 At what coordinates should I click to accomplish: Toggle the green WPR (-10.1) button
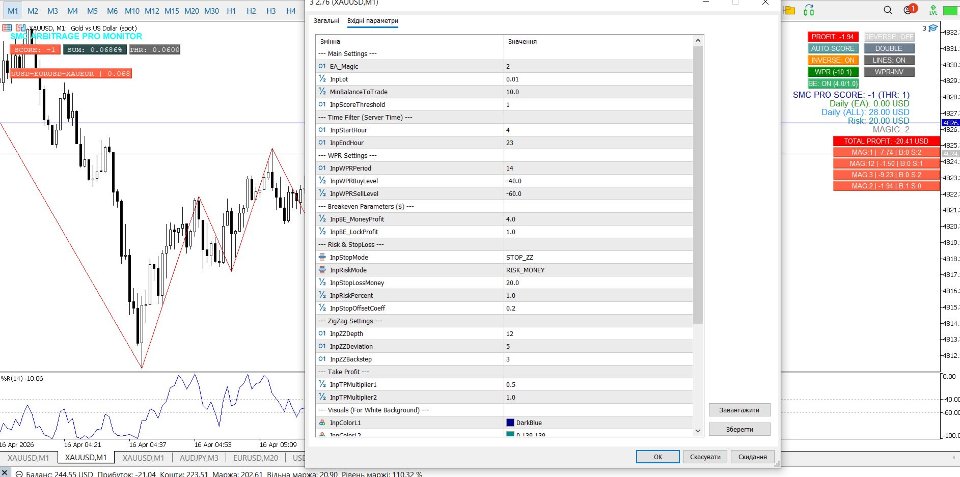click(833, 72)
